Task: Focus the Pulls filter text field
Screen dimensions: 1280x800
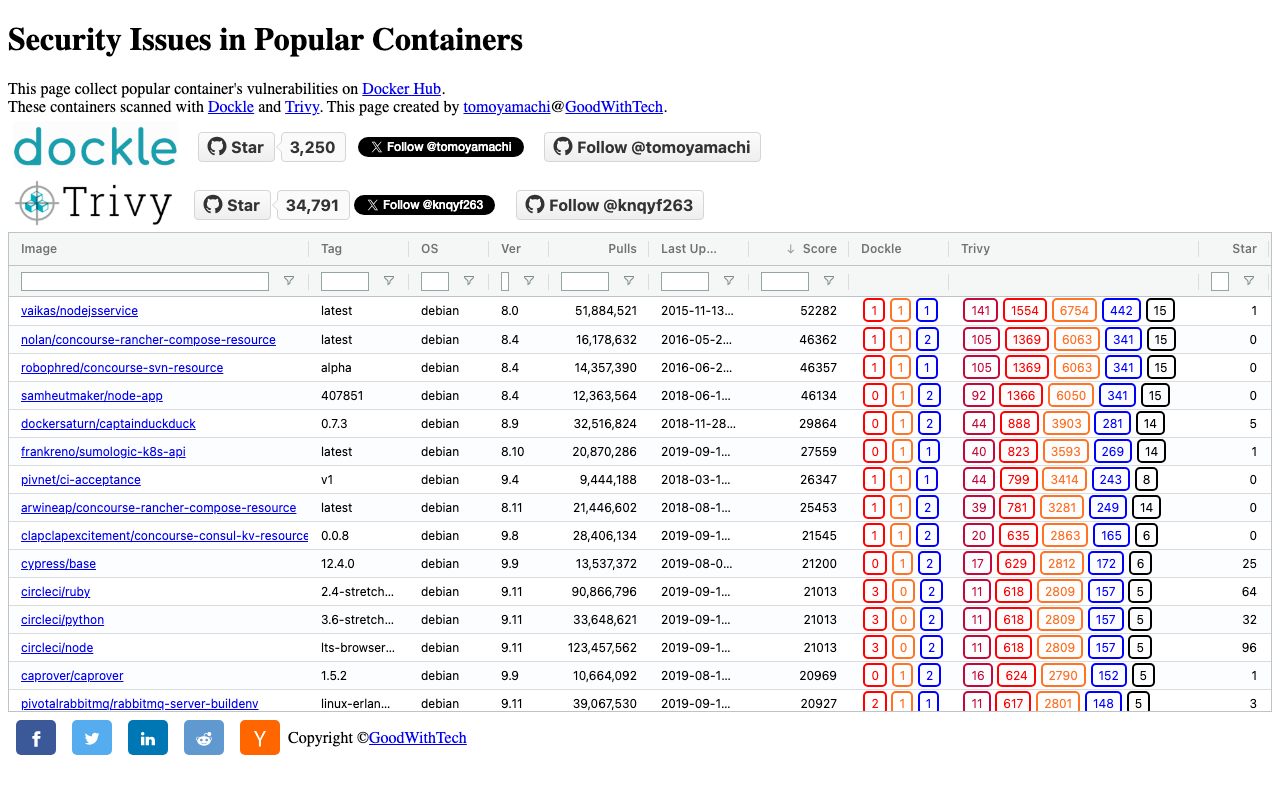Action: tap(585, 281)
